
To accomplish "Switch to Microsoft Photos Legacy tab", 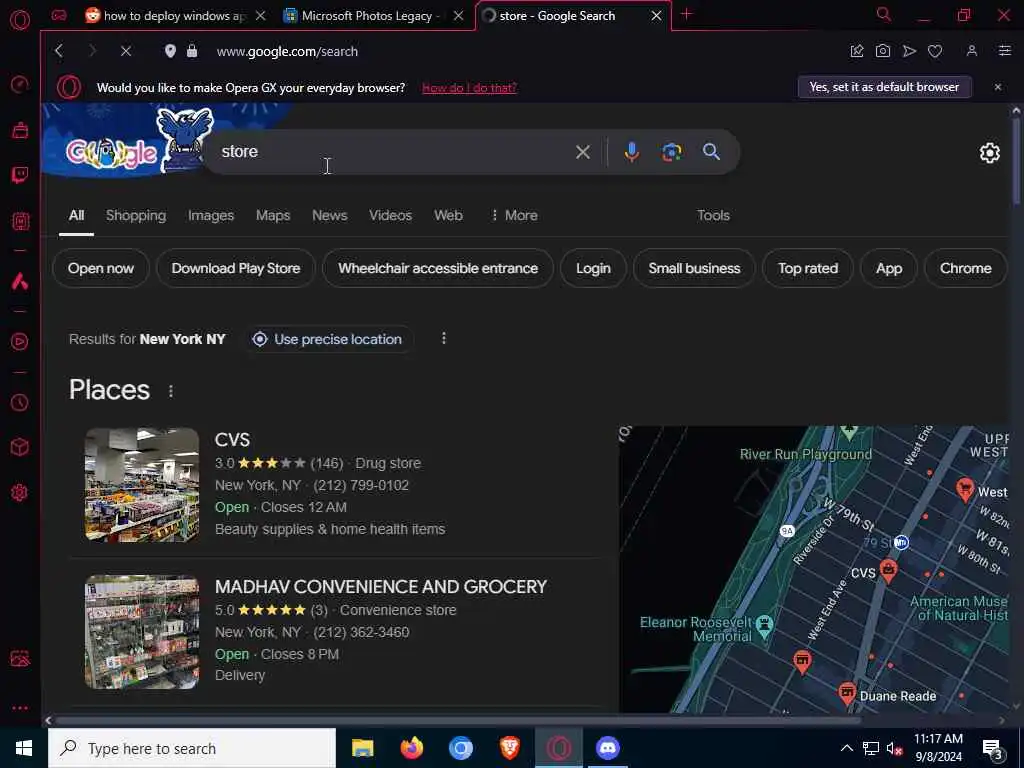I will [370, 16].
